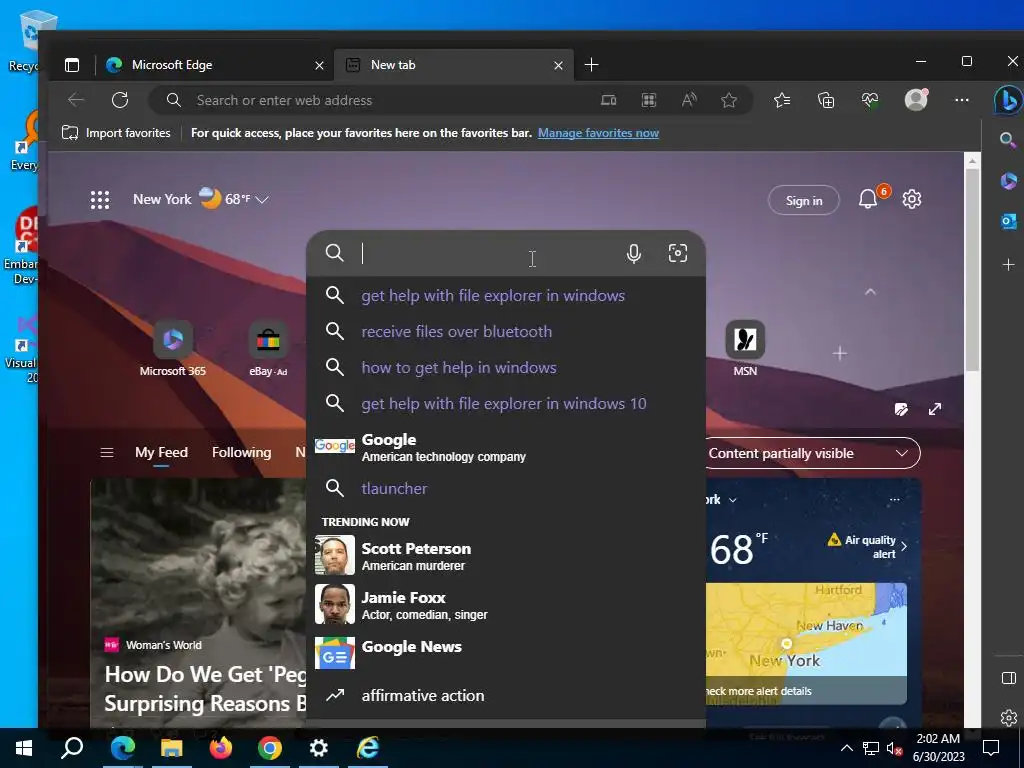Click the Manage favorites now link

[x=598, y=133]
